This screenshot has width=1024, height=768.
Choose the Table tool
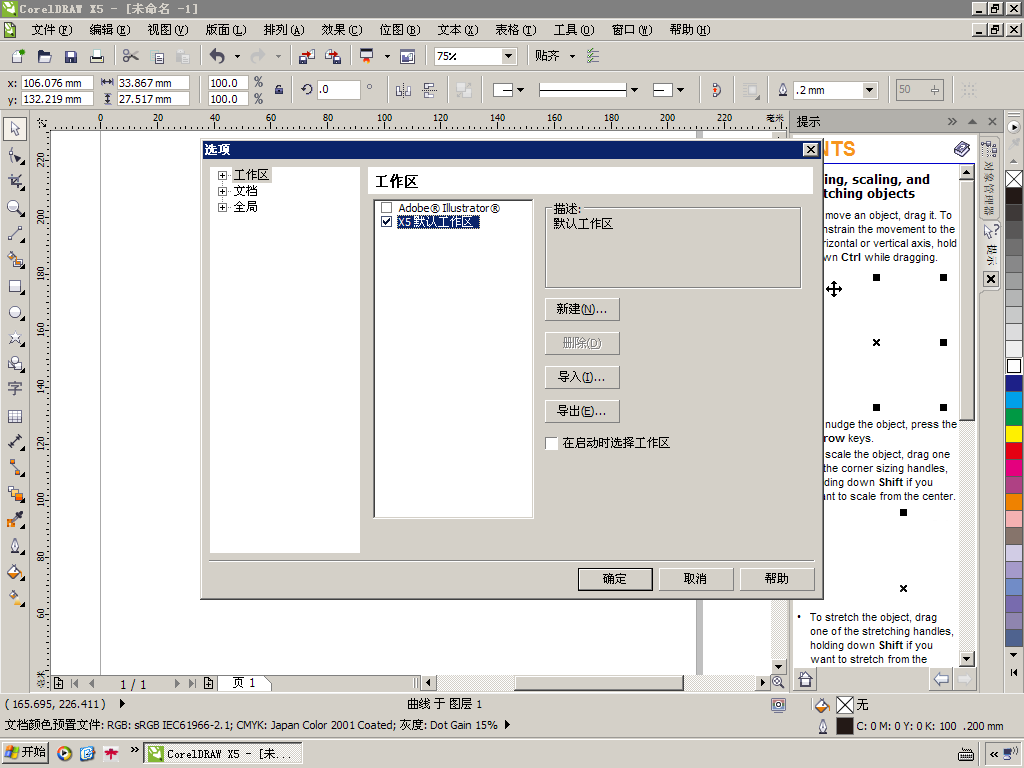pos(15,416)
